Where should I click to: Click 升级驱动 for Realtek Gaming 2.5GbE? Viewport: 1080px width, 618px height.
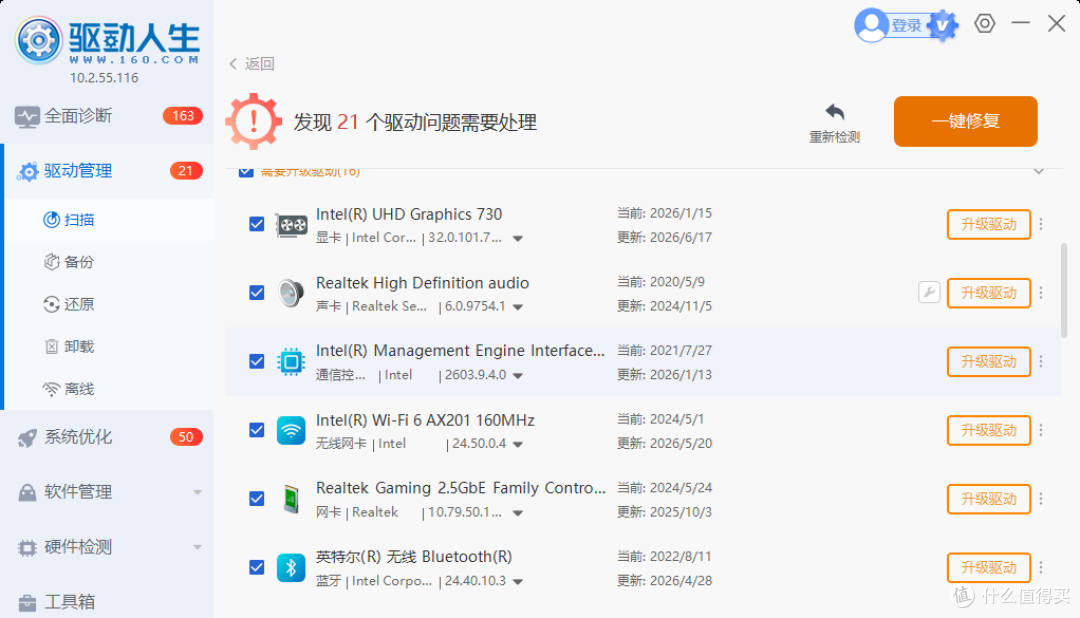point(988,499)
